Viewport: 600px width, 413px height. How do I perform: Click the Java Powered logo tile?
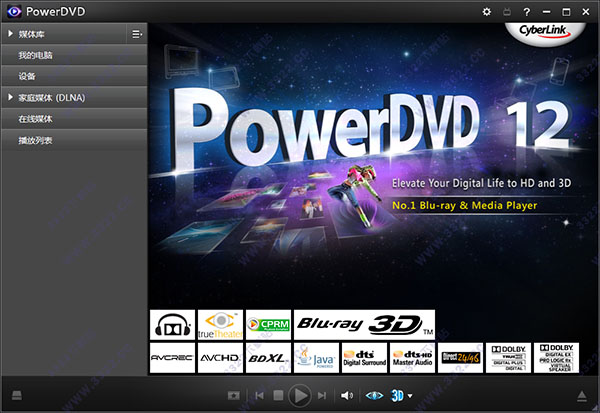(x=316, y=357)
